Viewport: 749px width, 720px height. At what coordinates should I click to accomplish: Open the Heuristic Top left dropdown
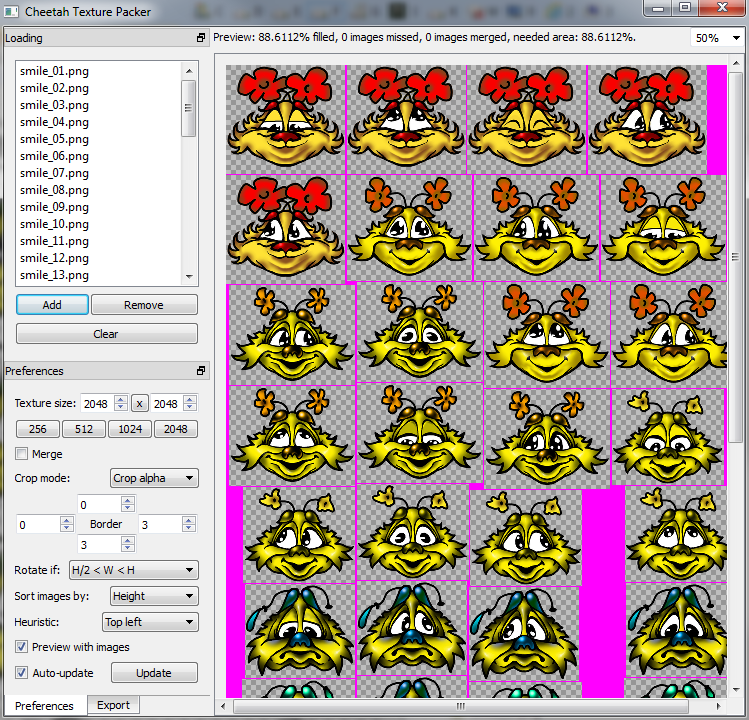point(150,622)
